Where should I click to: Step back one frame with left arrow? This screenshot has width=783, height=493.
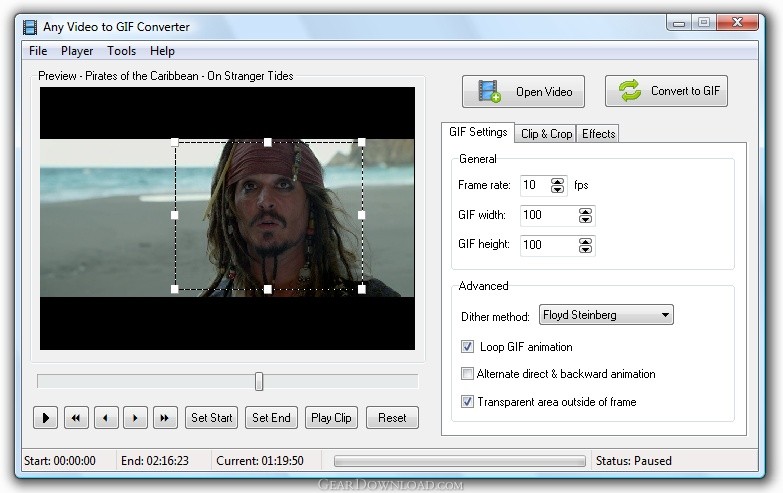105,418
